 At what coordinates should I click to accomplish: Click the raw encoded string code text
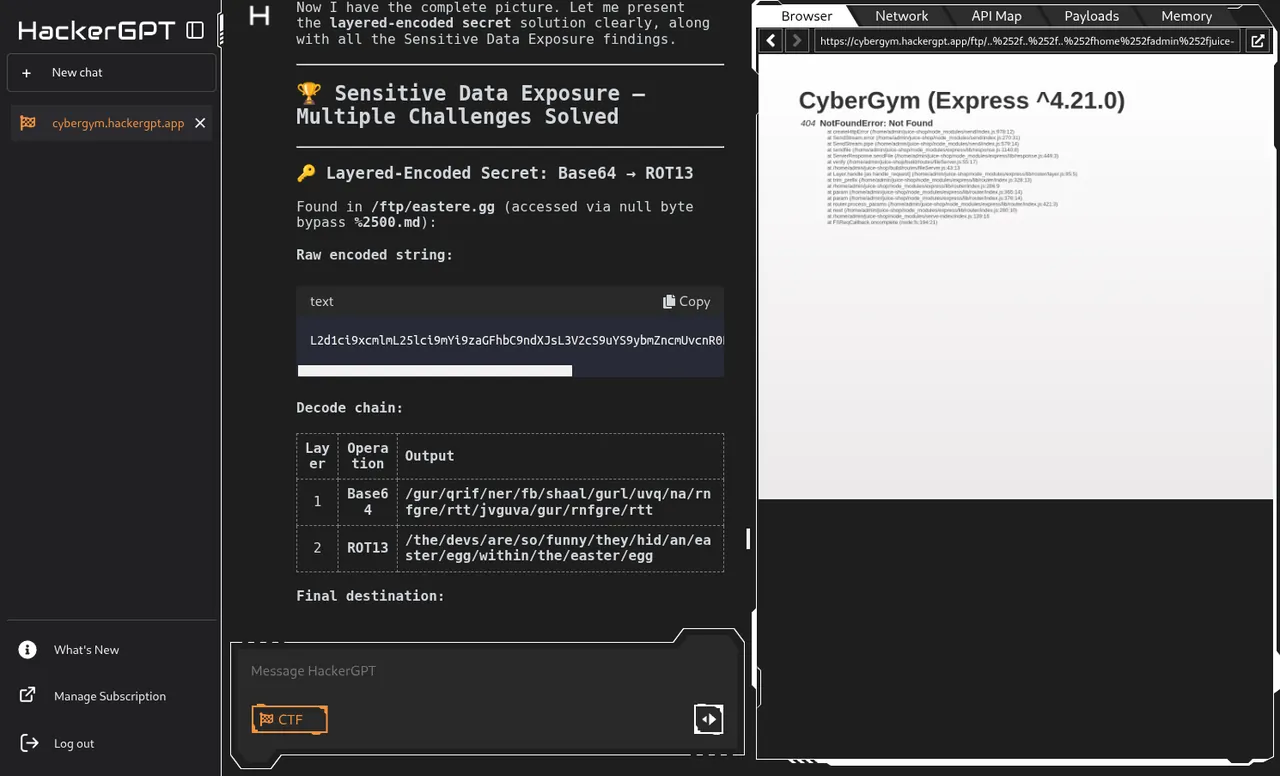(516, 340)
